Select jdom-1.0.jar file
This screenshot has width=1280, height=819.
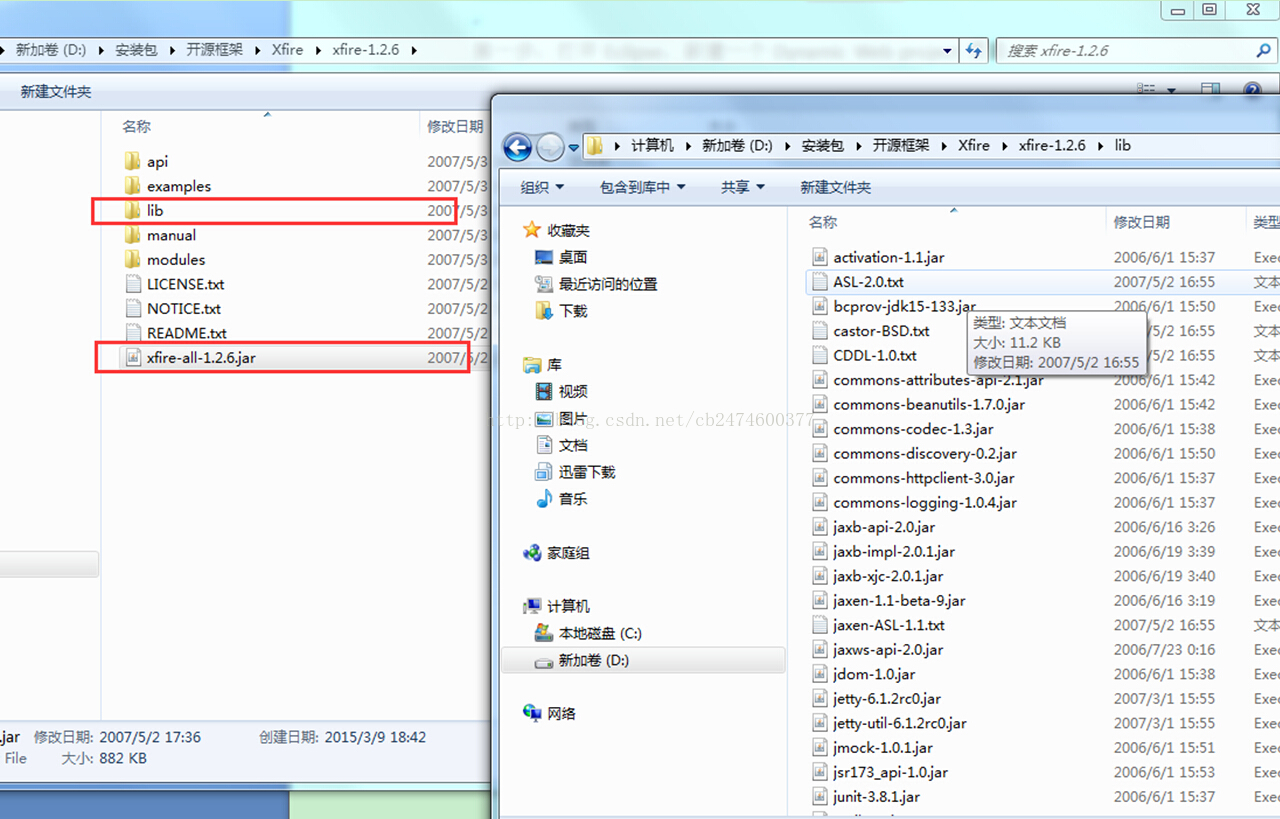point(874,674)
